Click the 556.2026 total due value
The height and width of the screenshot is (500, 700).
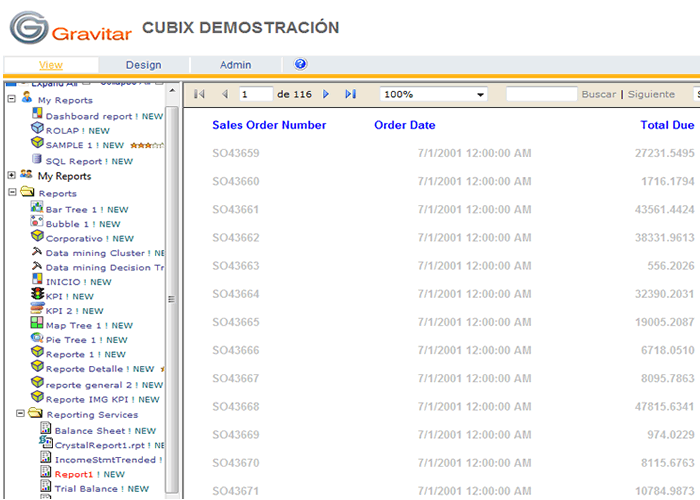pos(671,266)
